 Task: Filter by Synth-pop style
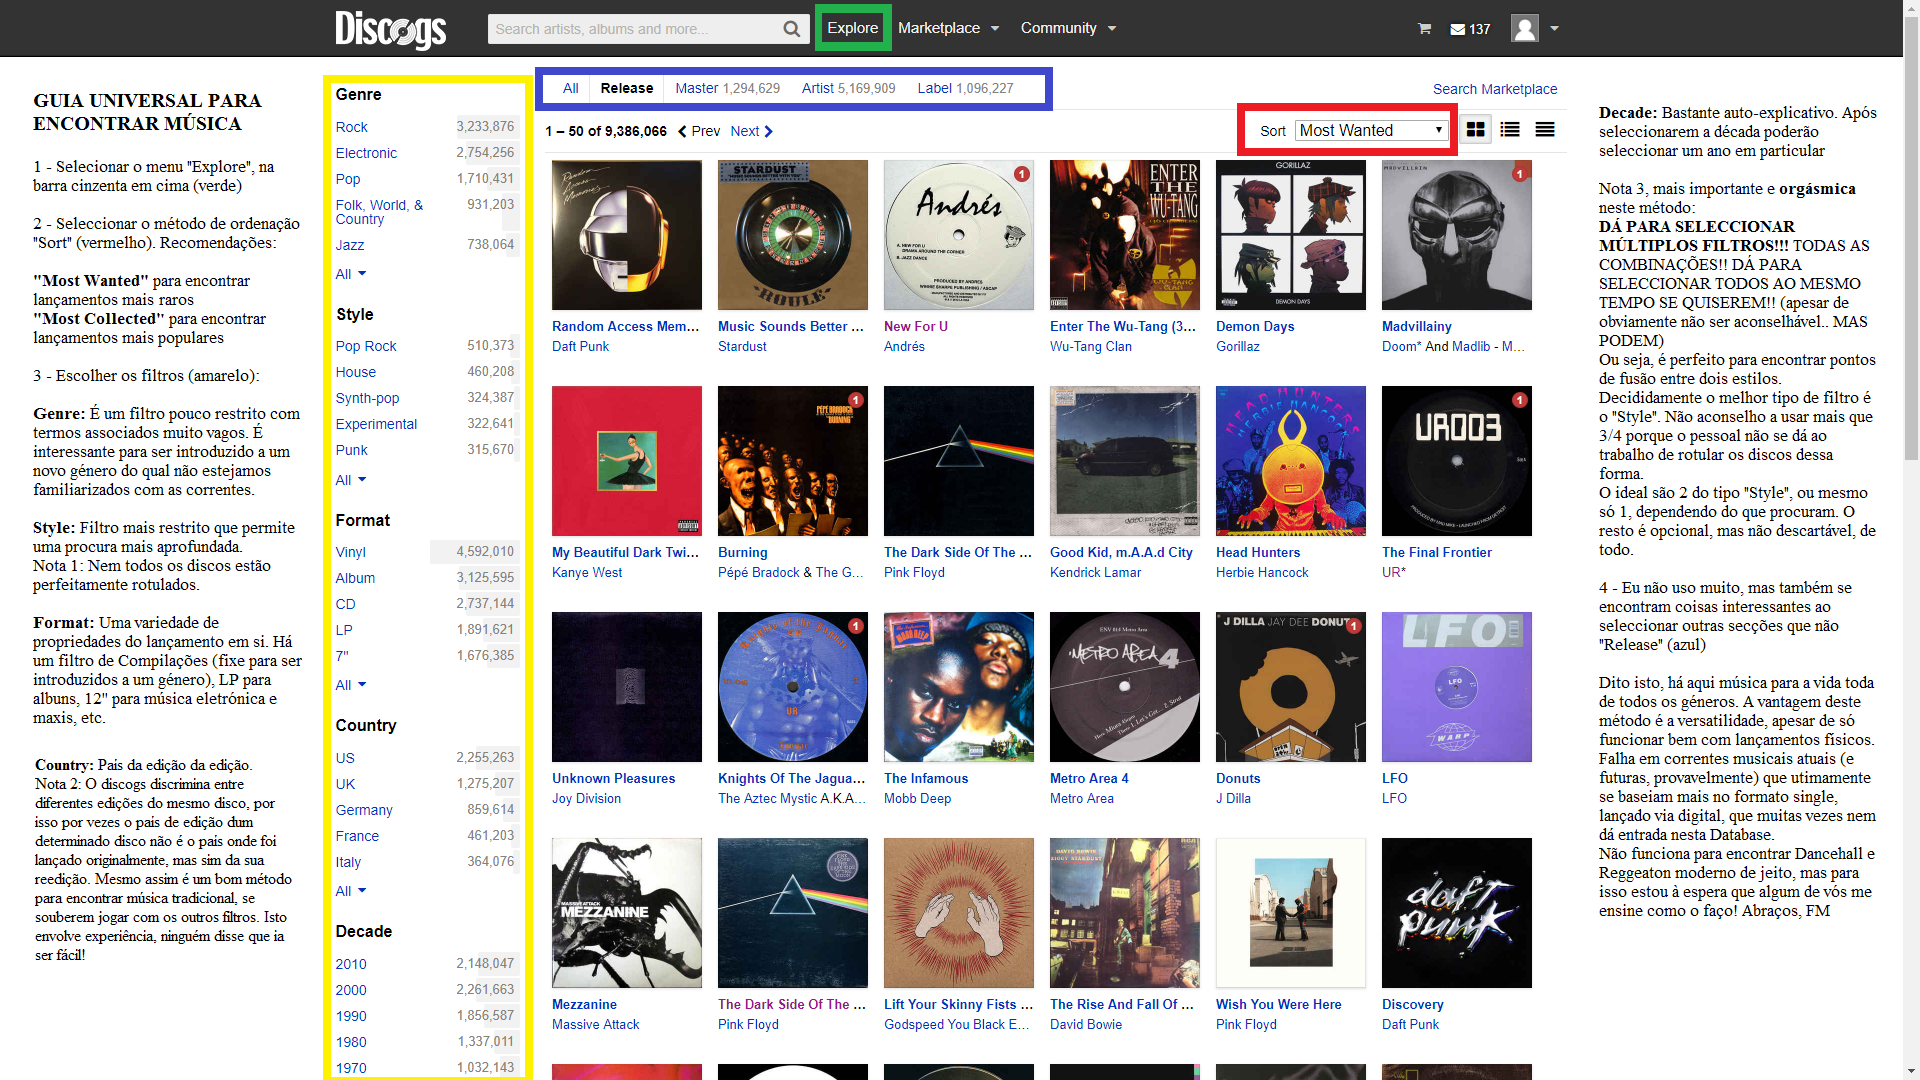(x=367, y=398)
